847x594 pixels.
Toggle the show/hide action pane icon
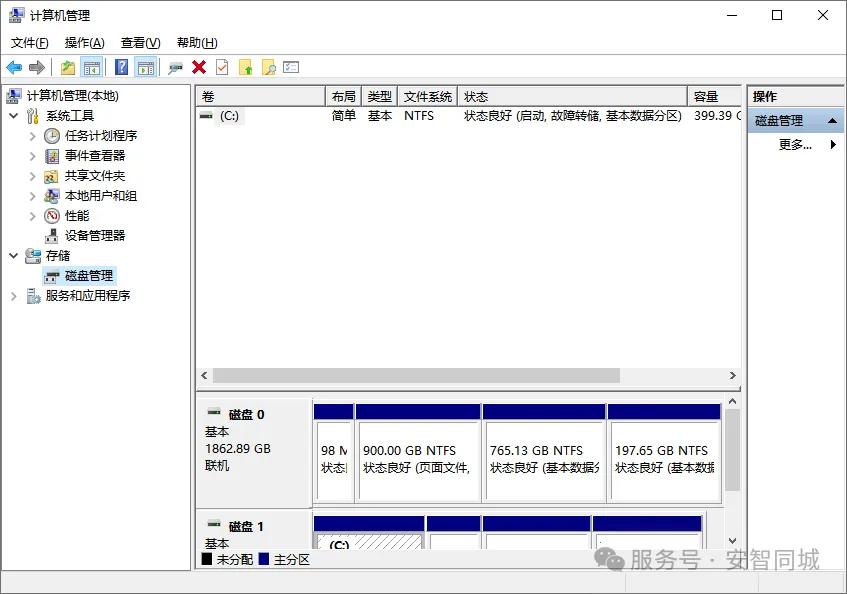point(146,68)
